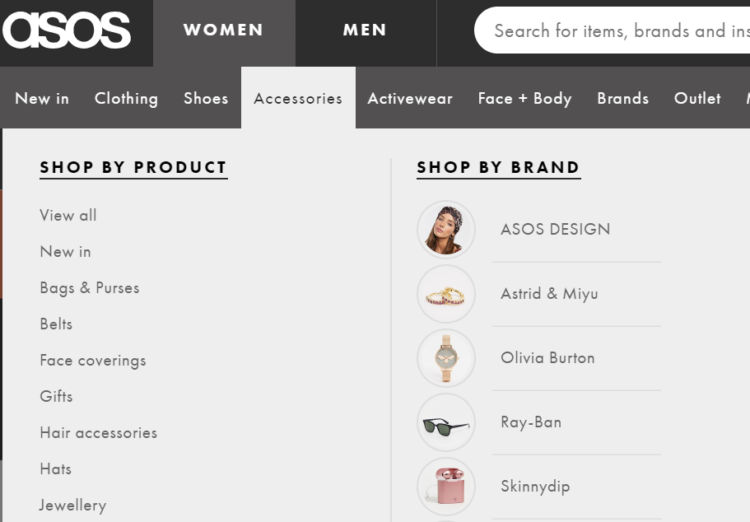Switch to the MEN section tab
This screenshot has width=750, height=522.
tap(364, 31)
